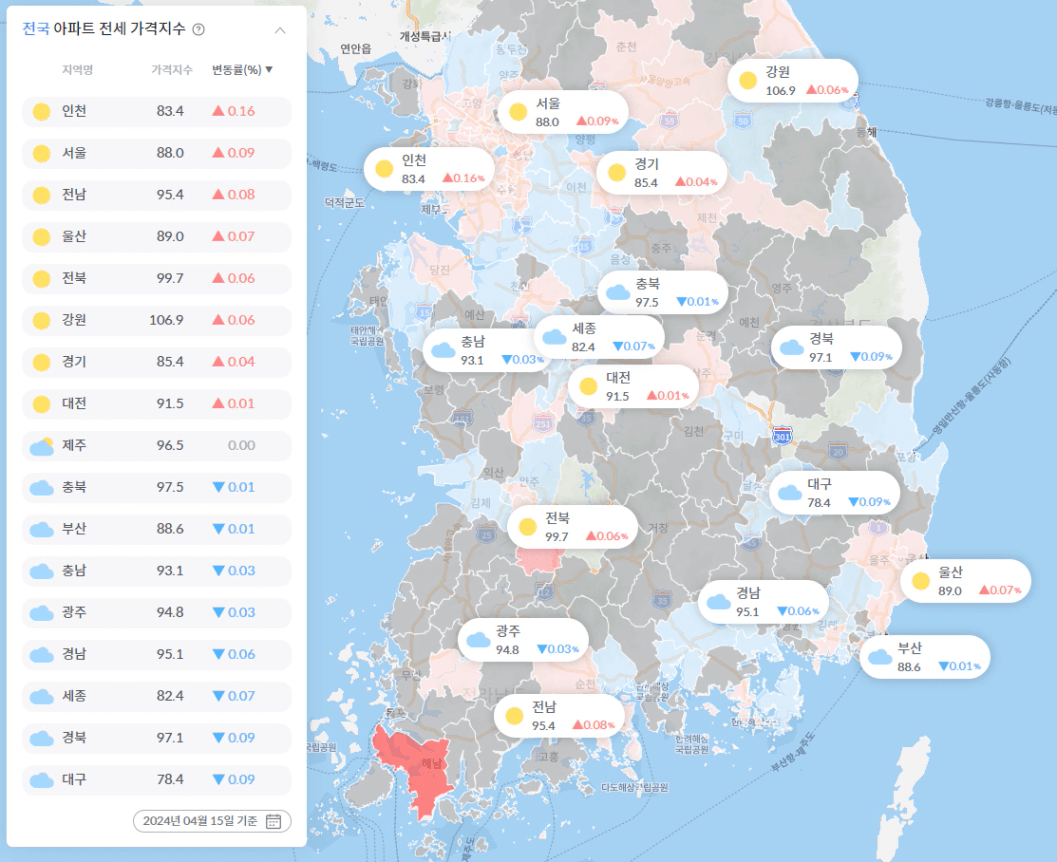Select the 전북 row in the list
This screenshot has width=1057, height=862.
click(157, 278)
